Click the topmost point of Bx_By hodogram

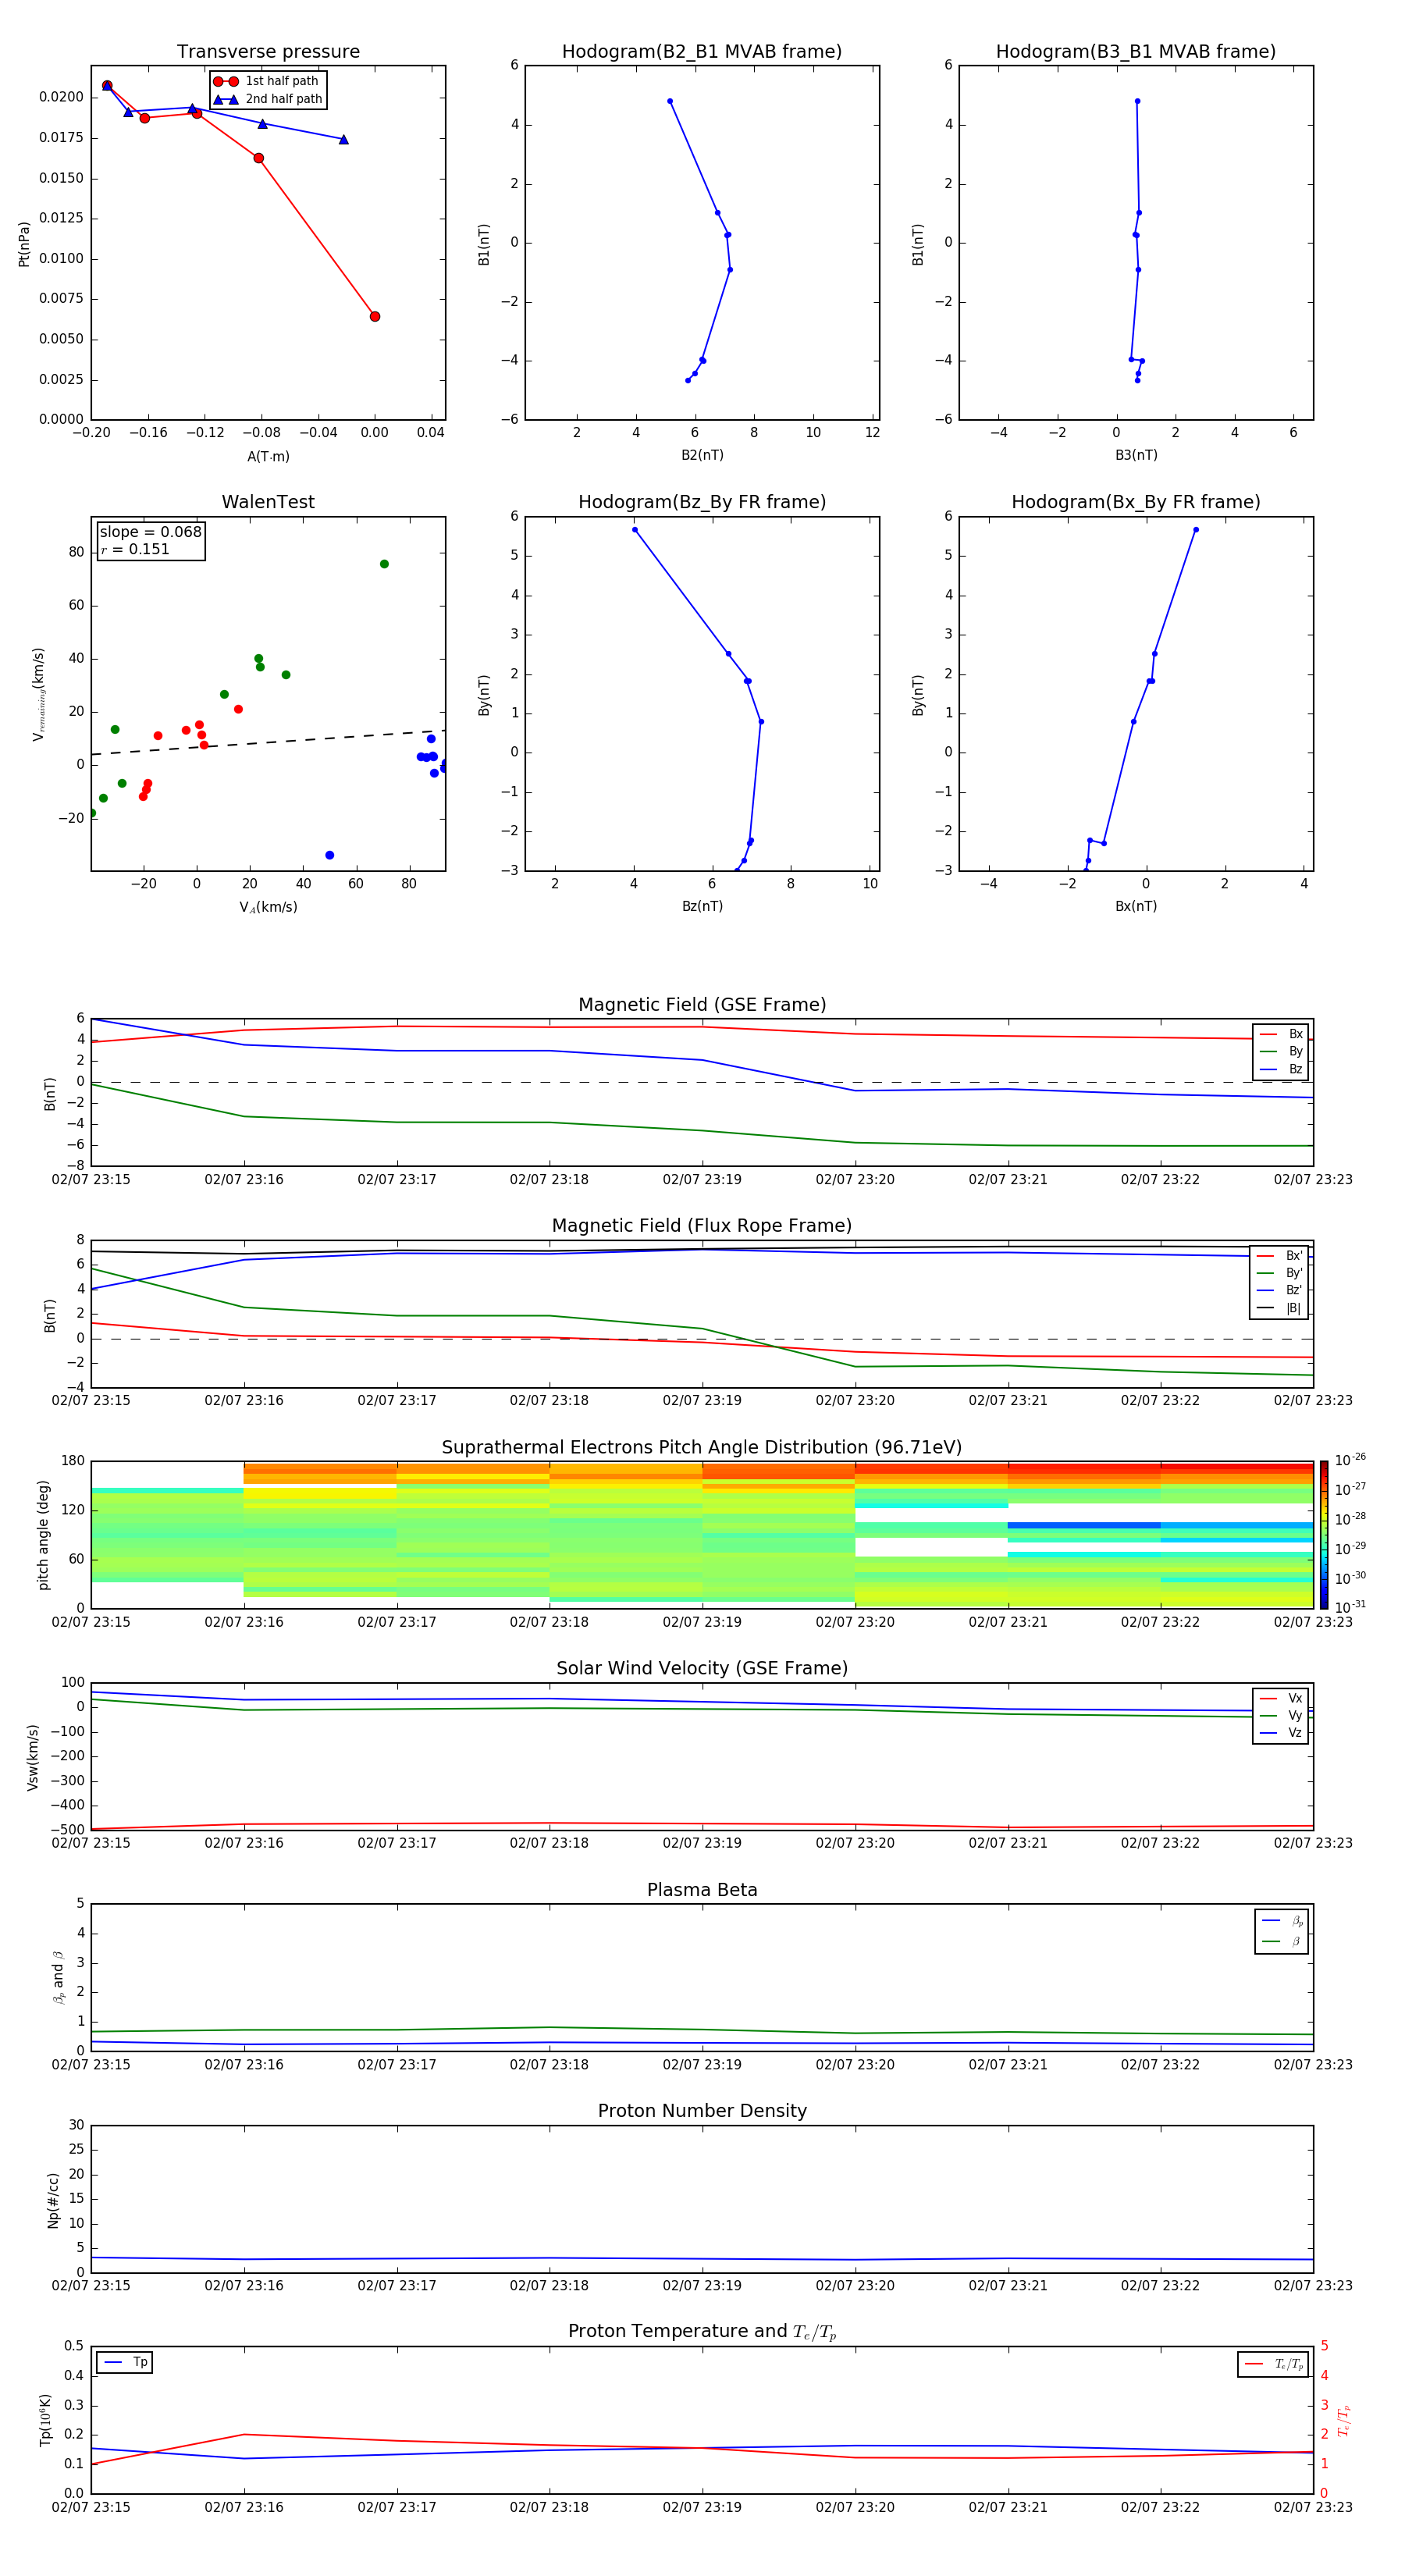[x=1196, y=530]
